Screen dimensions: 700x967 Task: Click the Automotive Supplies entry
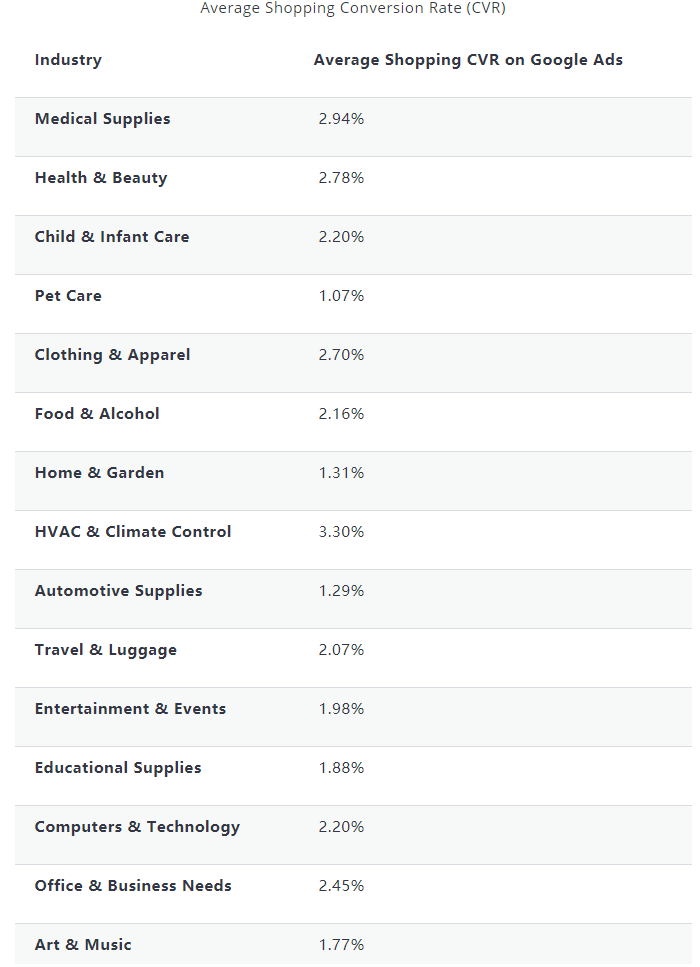pyautogui.click(x=118, y=591)
